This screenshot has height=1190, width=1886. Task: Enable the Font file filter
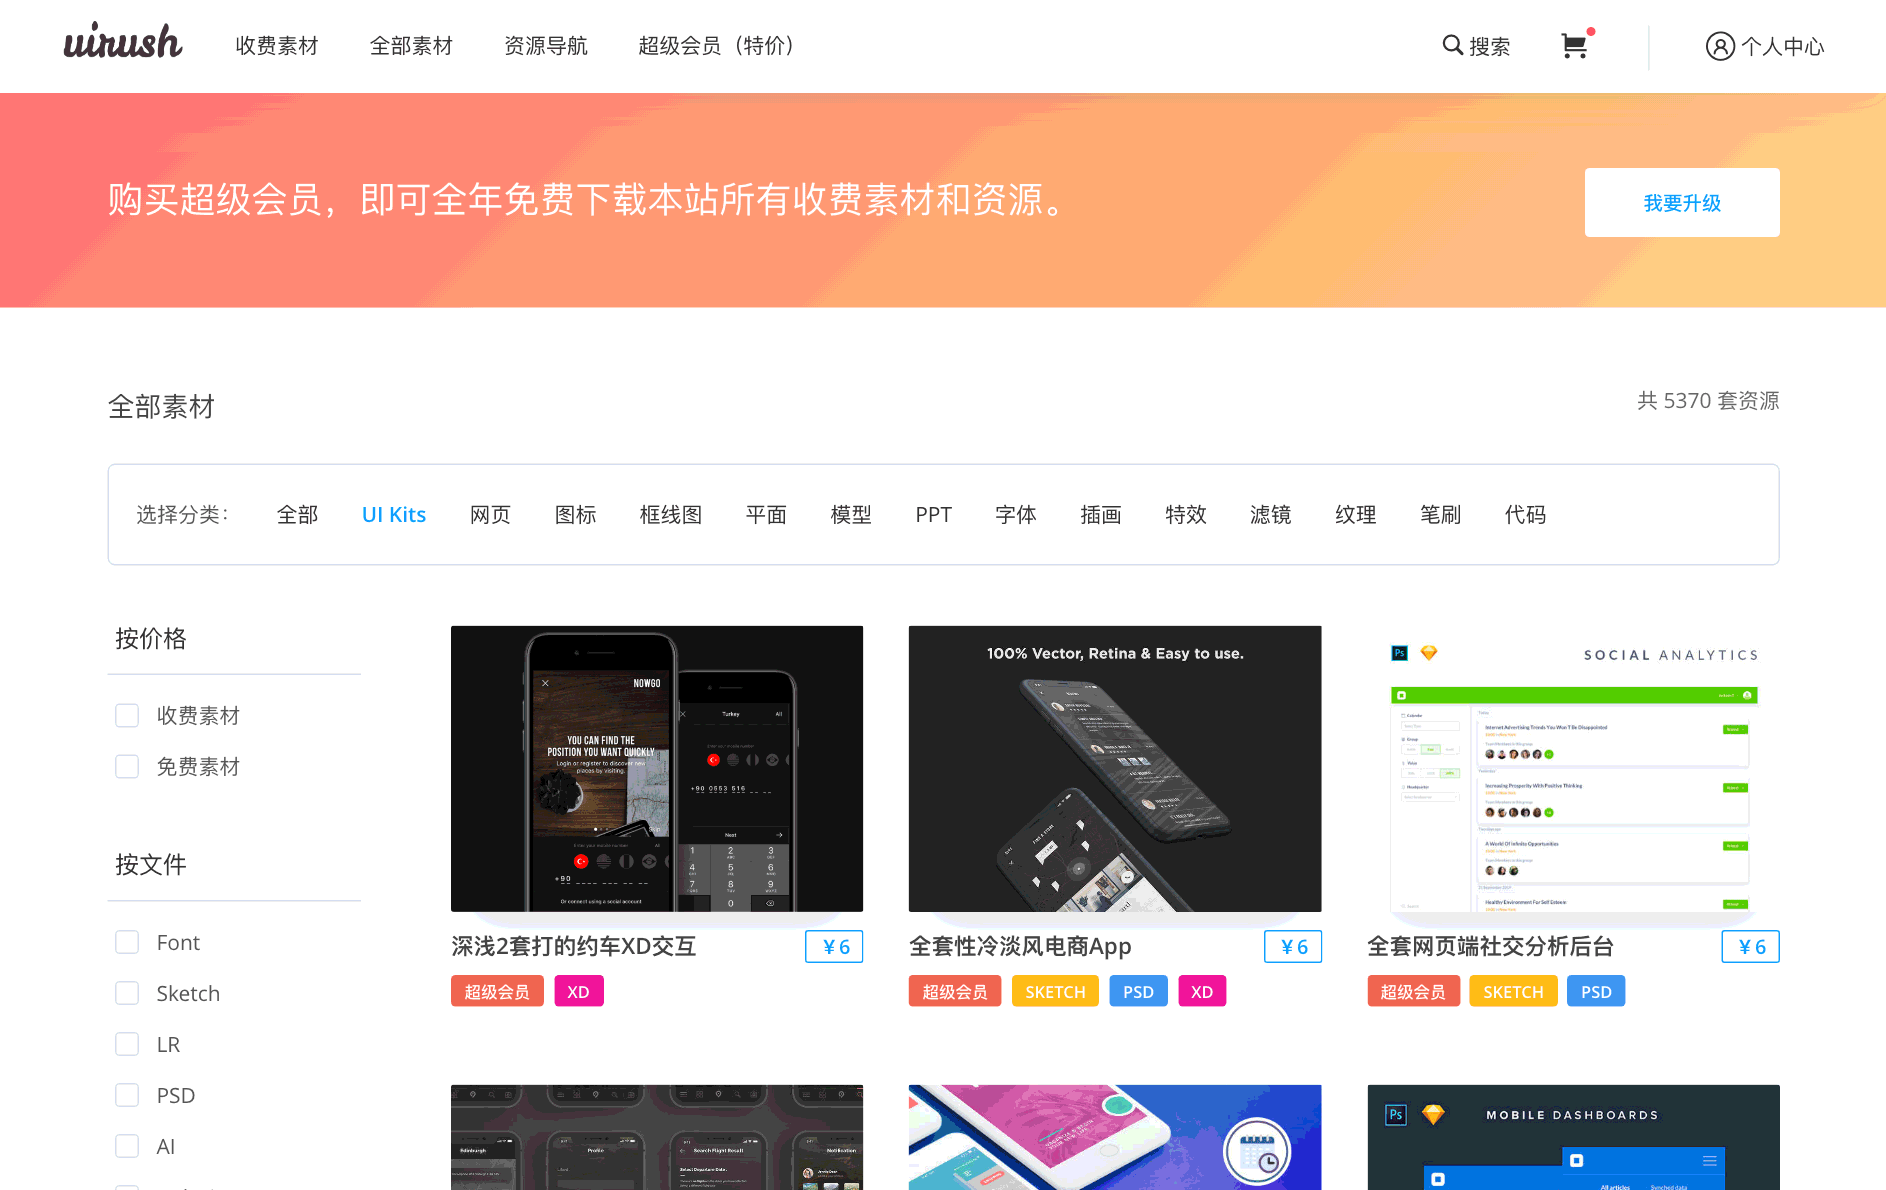127,943
